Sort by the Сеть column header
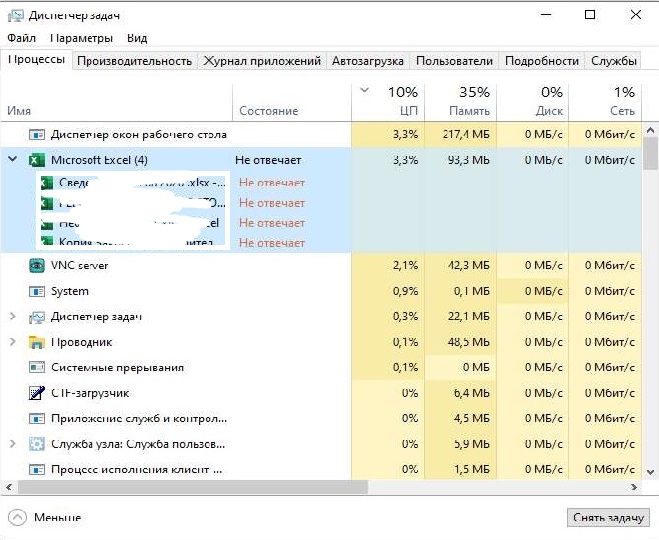 [x=605, y=103]
